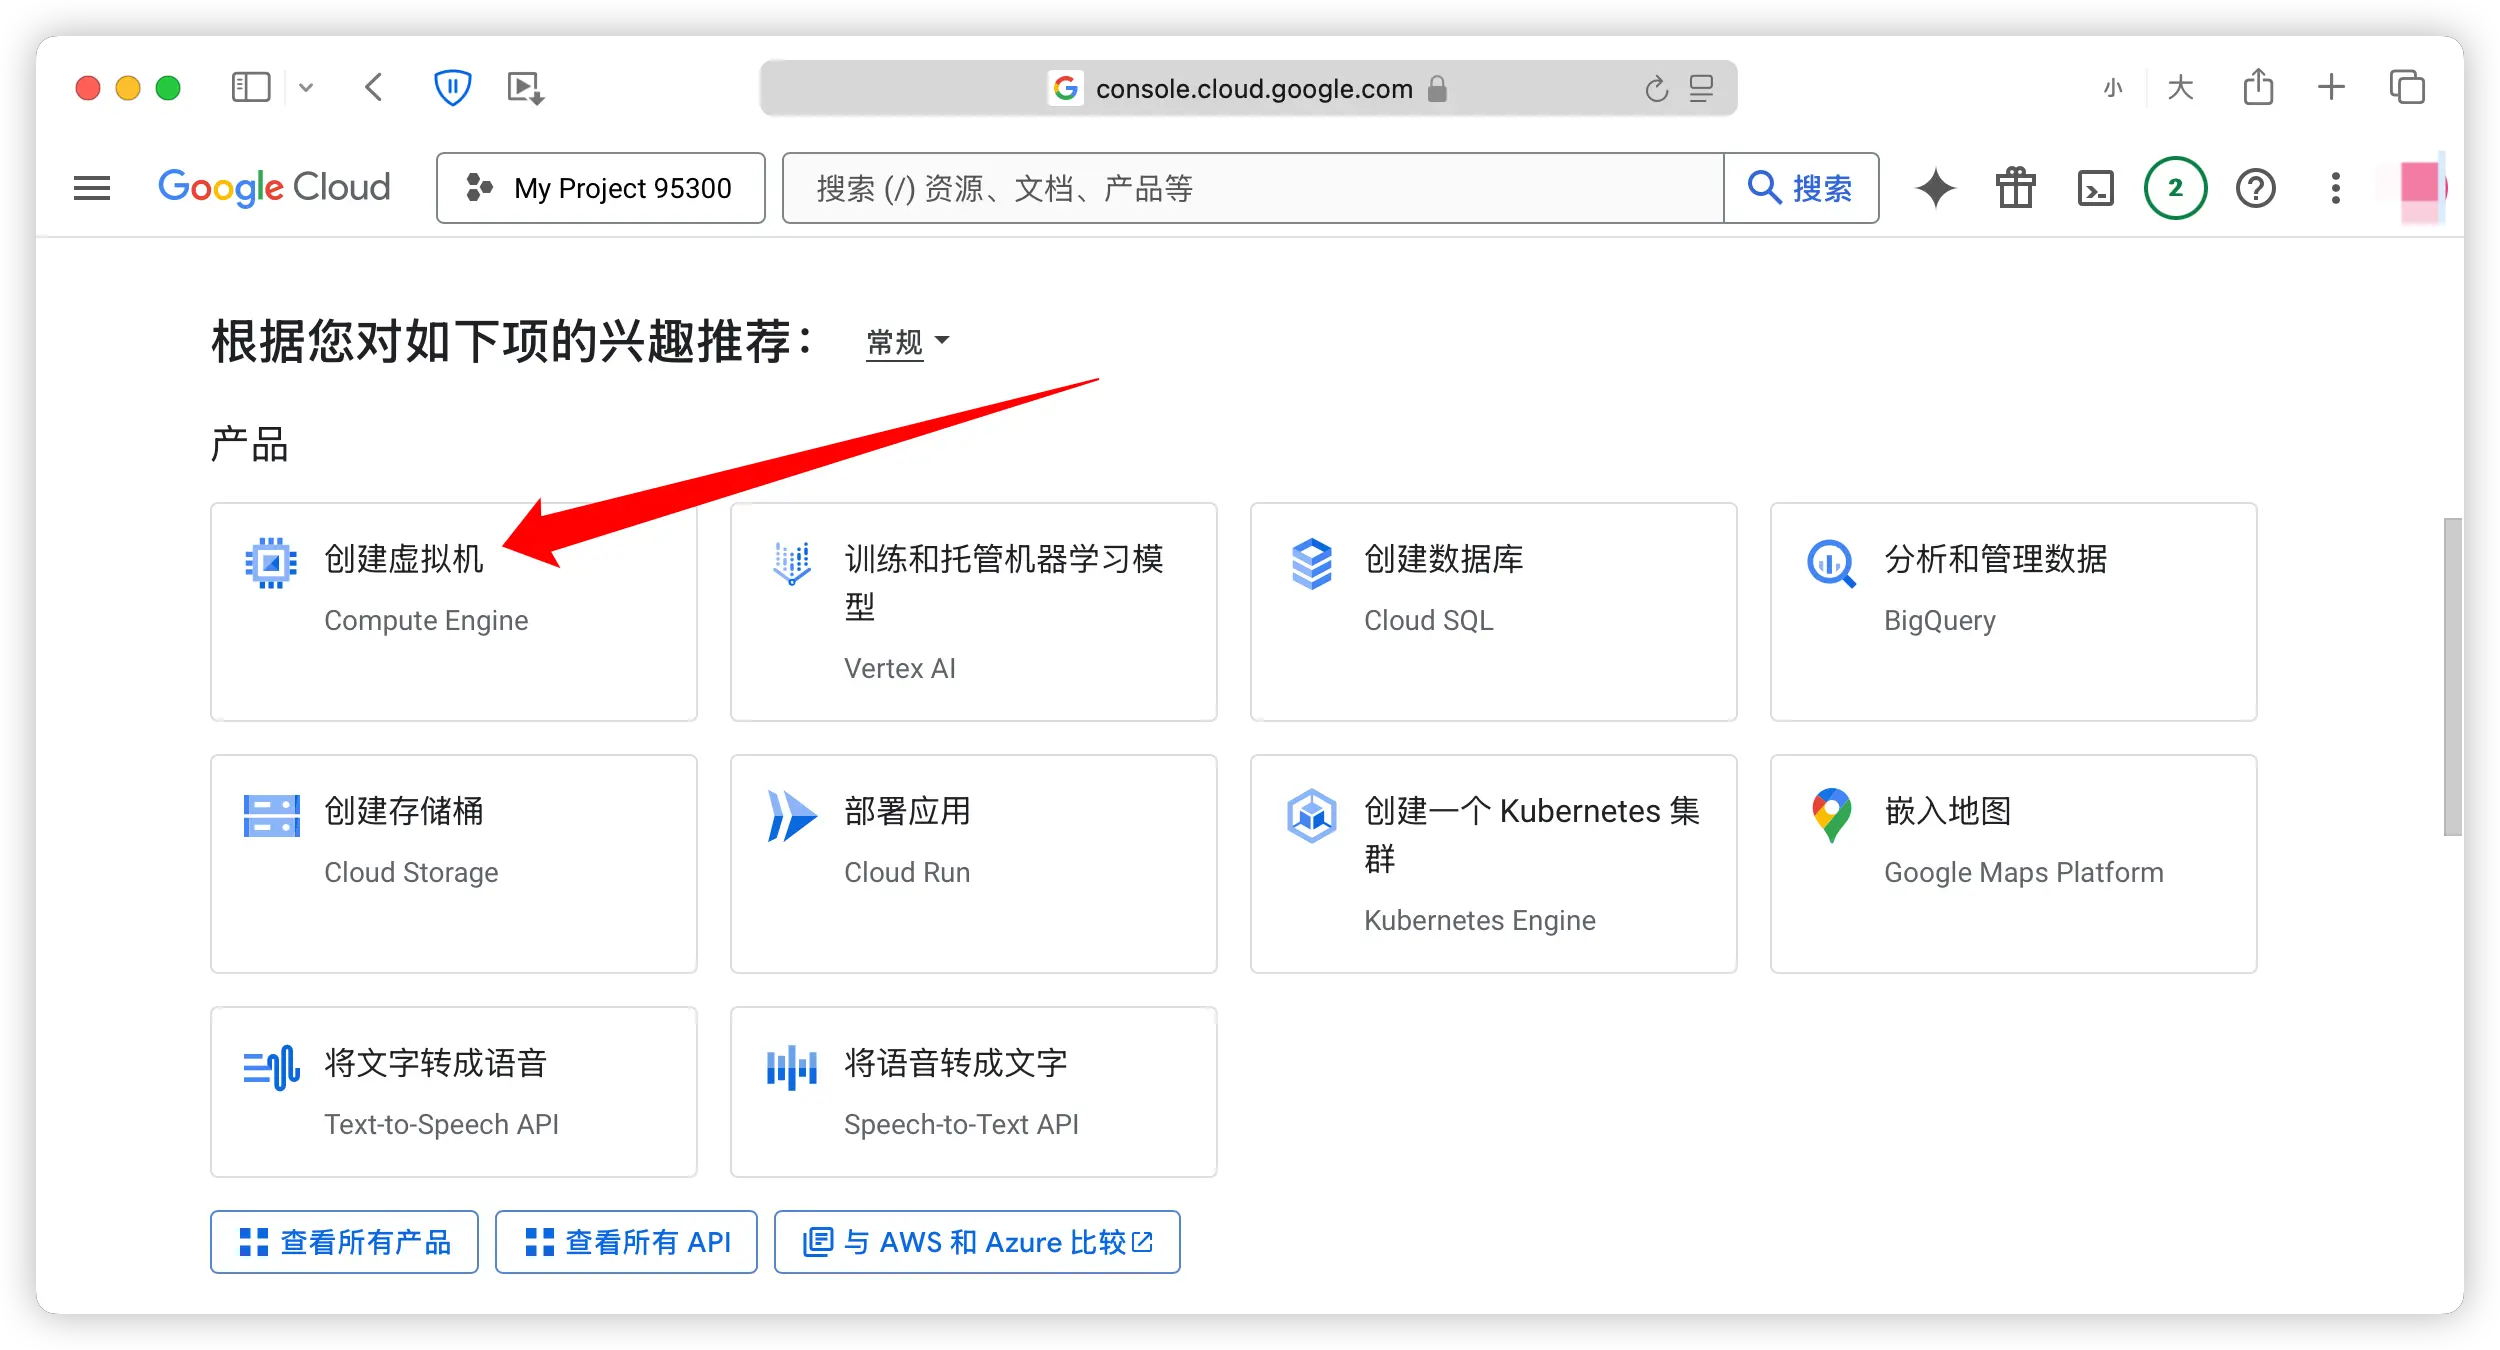Click the Google Maps Platform subtitle text

point(2024,873)
